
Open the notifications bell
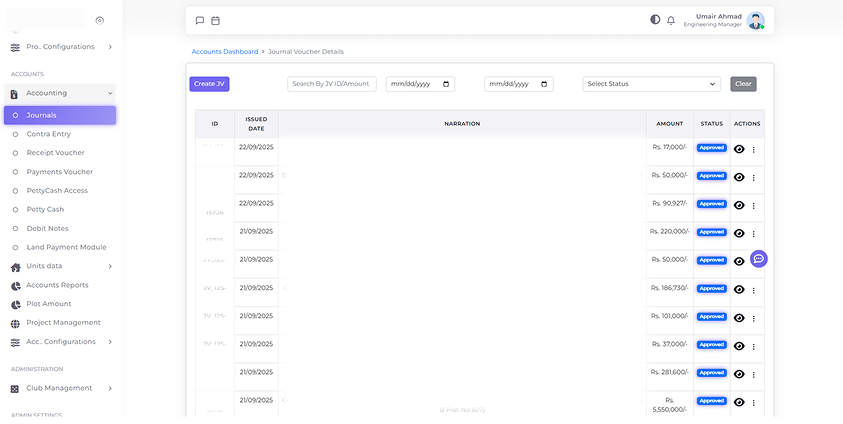pyautogui.click(x=671, y=20)
